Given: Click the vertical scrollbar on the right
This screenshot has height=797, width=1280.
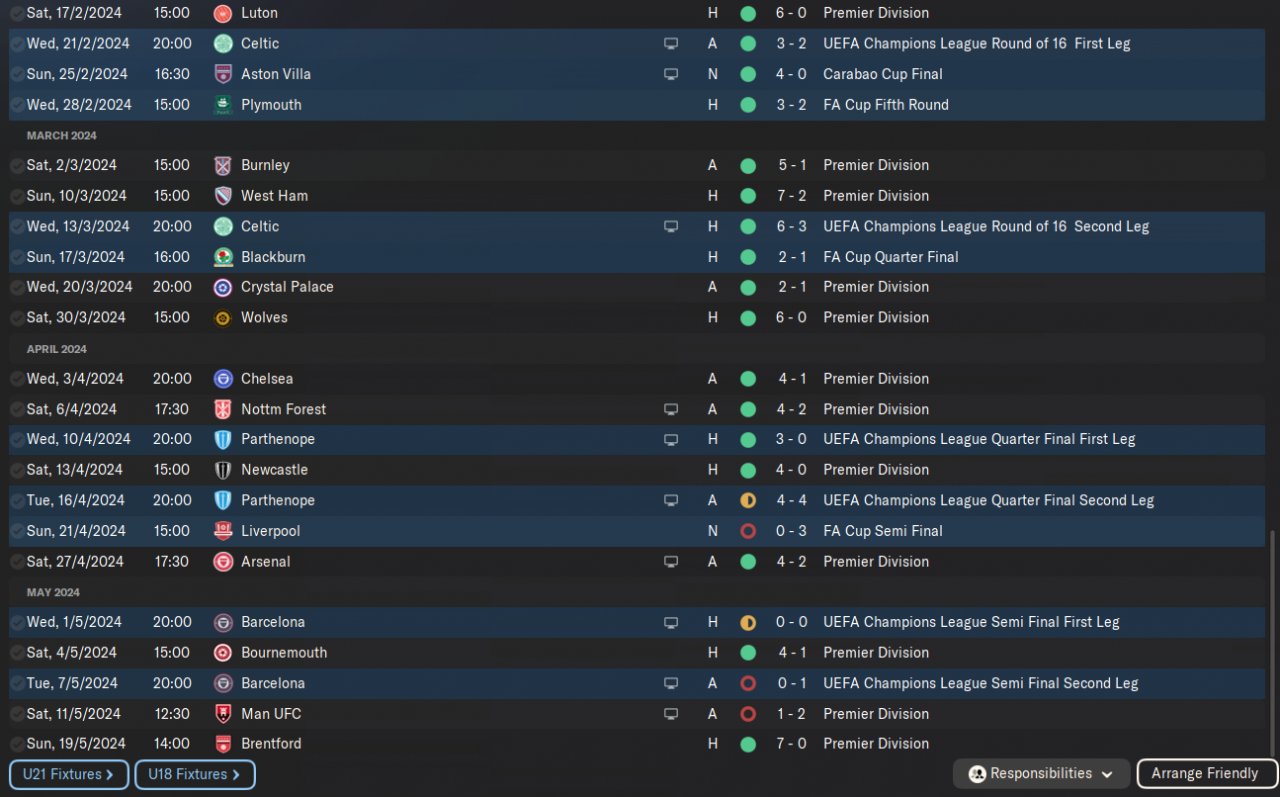Looking at the screenshot, I should click(1273, 640).
